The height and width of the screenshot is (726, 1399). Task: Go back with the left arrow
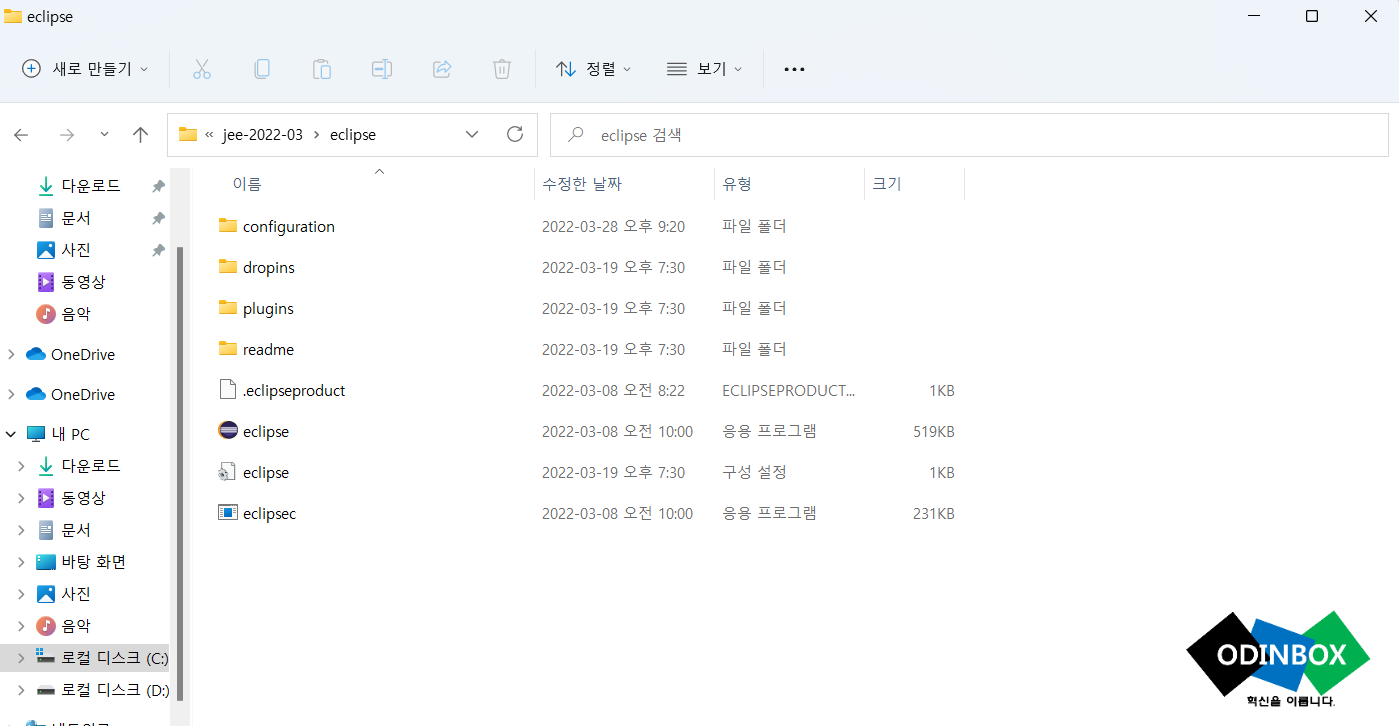(21, 135)
